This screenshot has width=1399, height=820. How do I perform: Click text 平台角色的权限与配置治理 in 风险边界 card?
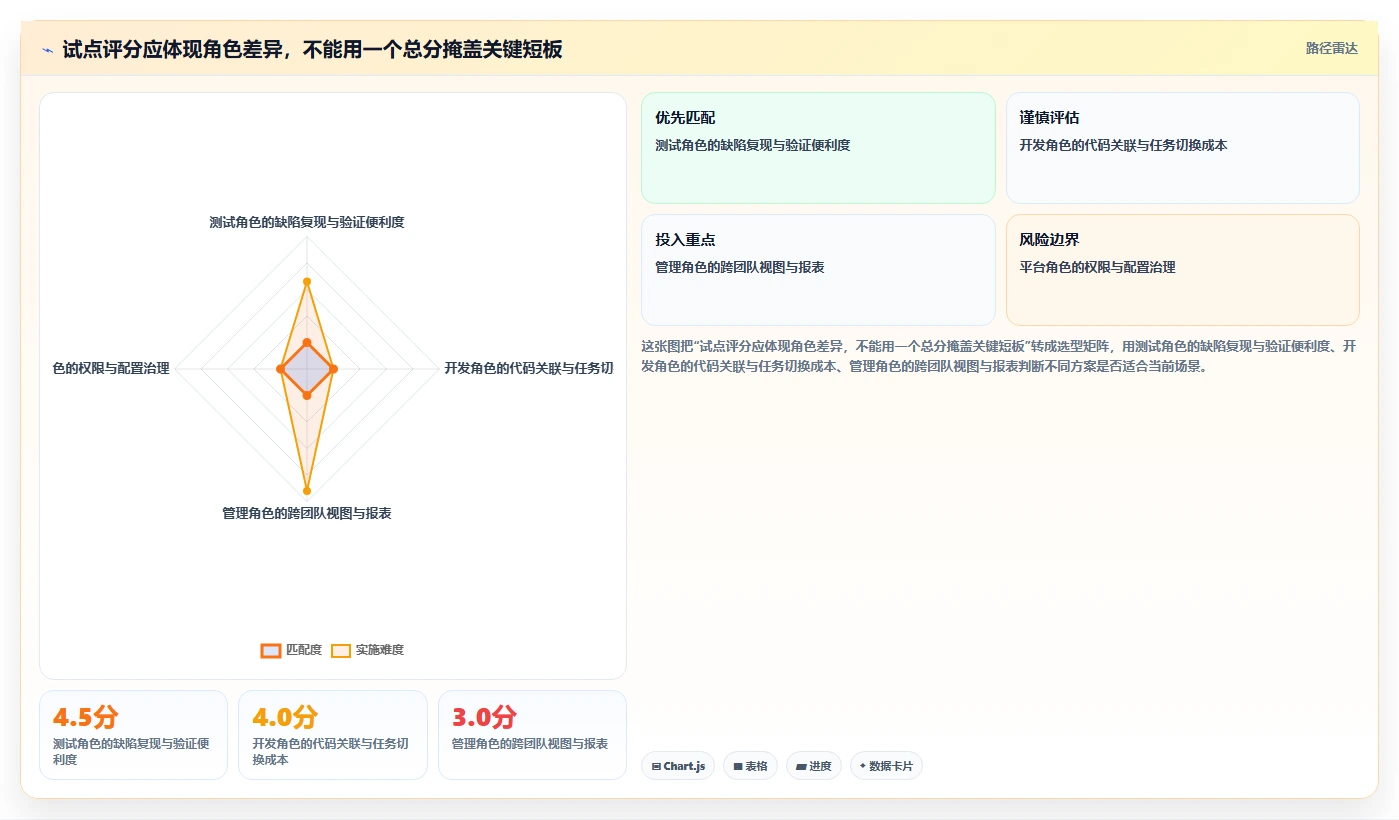point(1097,267)
